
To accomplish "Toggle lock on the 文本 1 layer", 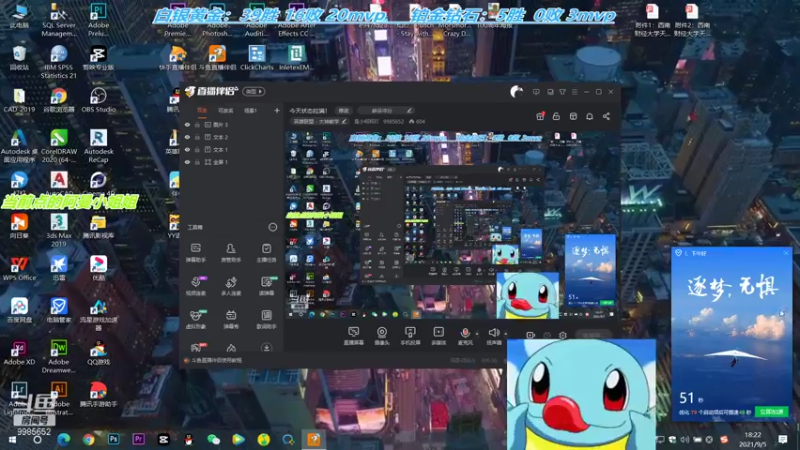I will tap(197, 149).
